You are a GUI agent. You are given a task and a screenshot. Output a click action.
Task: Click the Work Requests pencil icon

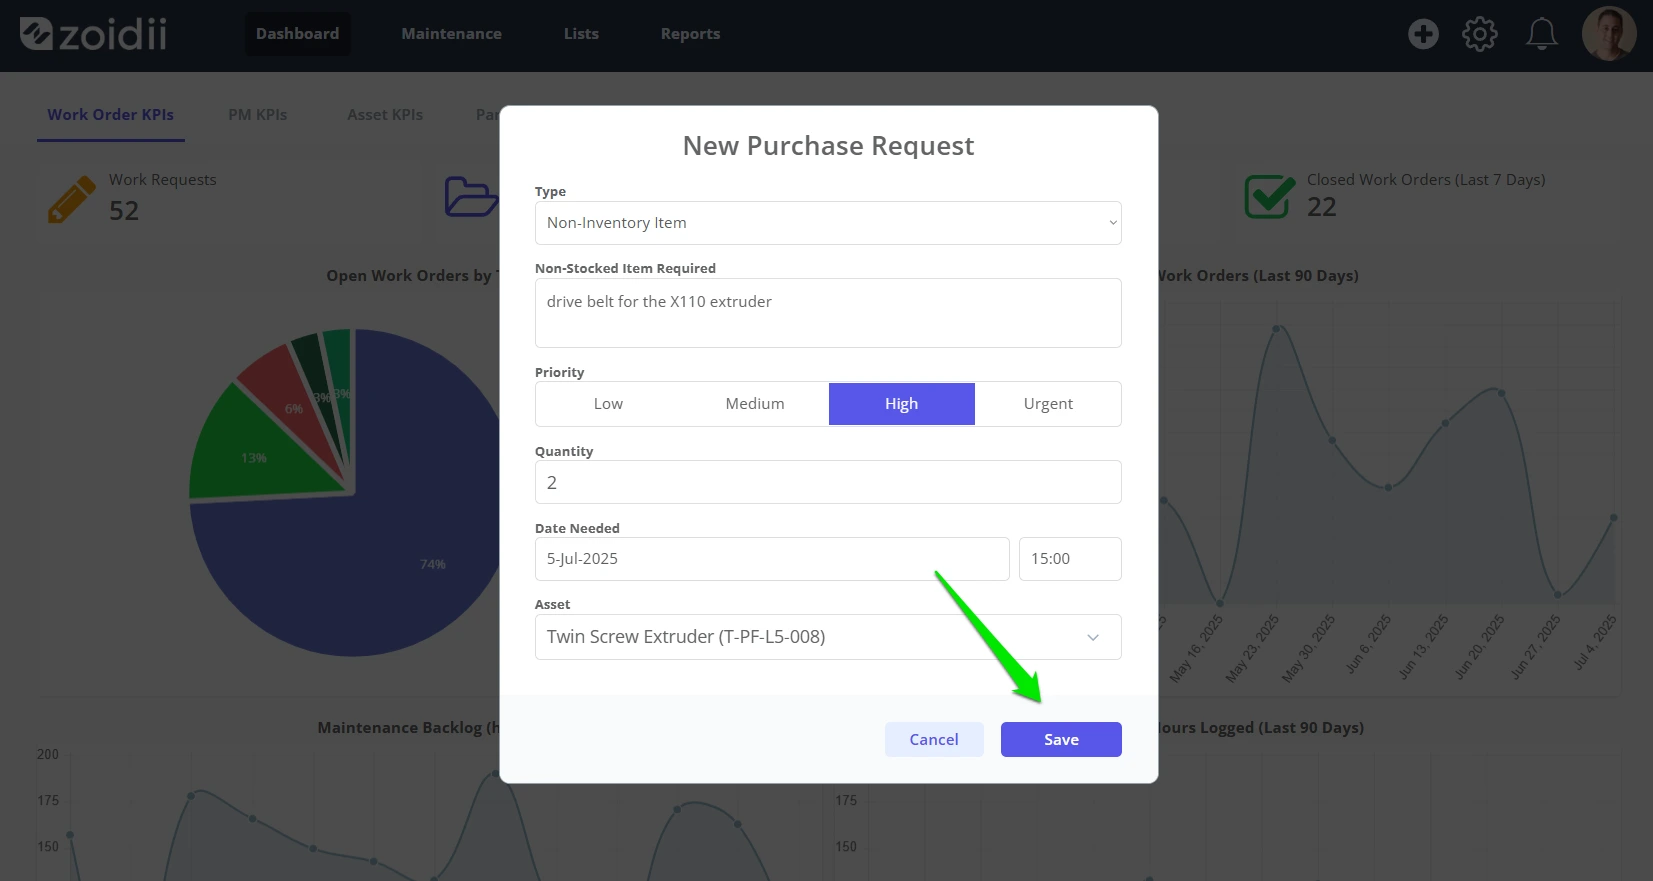click(x=71, y=199)
